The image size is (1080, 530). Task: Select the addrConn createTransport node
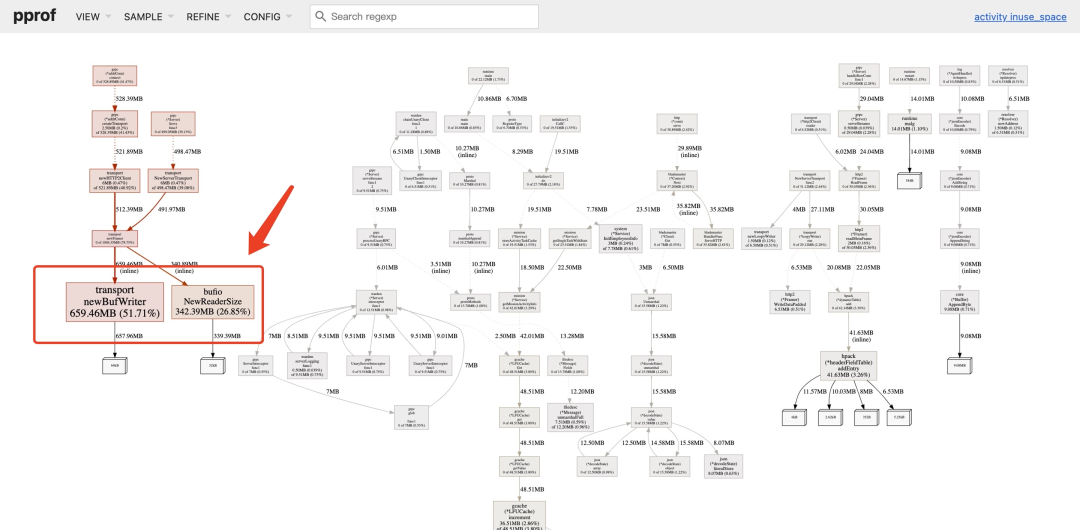coord(115,121)
